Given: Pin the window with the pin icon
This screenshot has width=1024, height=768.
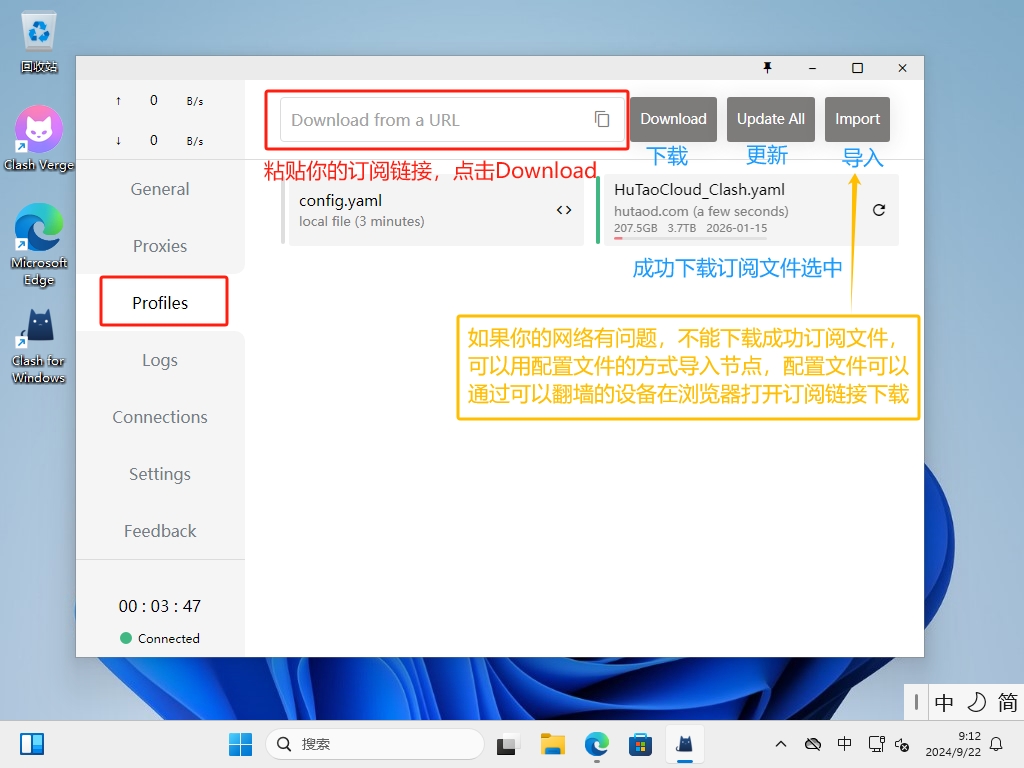Looking at the screenshot, I should coord(768,68).
